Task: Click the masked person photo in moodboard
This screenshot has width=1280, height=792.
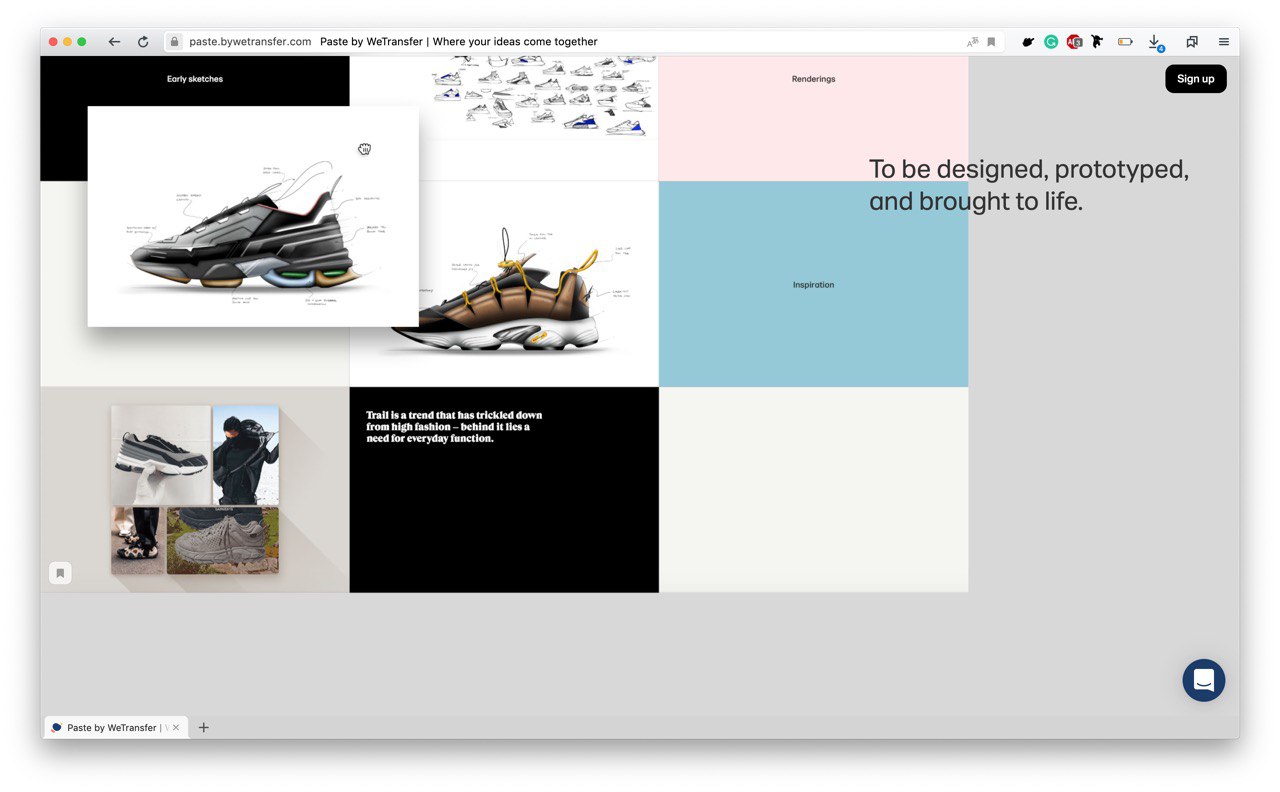Action: (x=245, y=455)
